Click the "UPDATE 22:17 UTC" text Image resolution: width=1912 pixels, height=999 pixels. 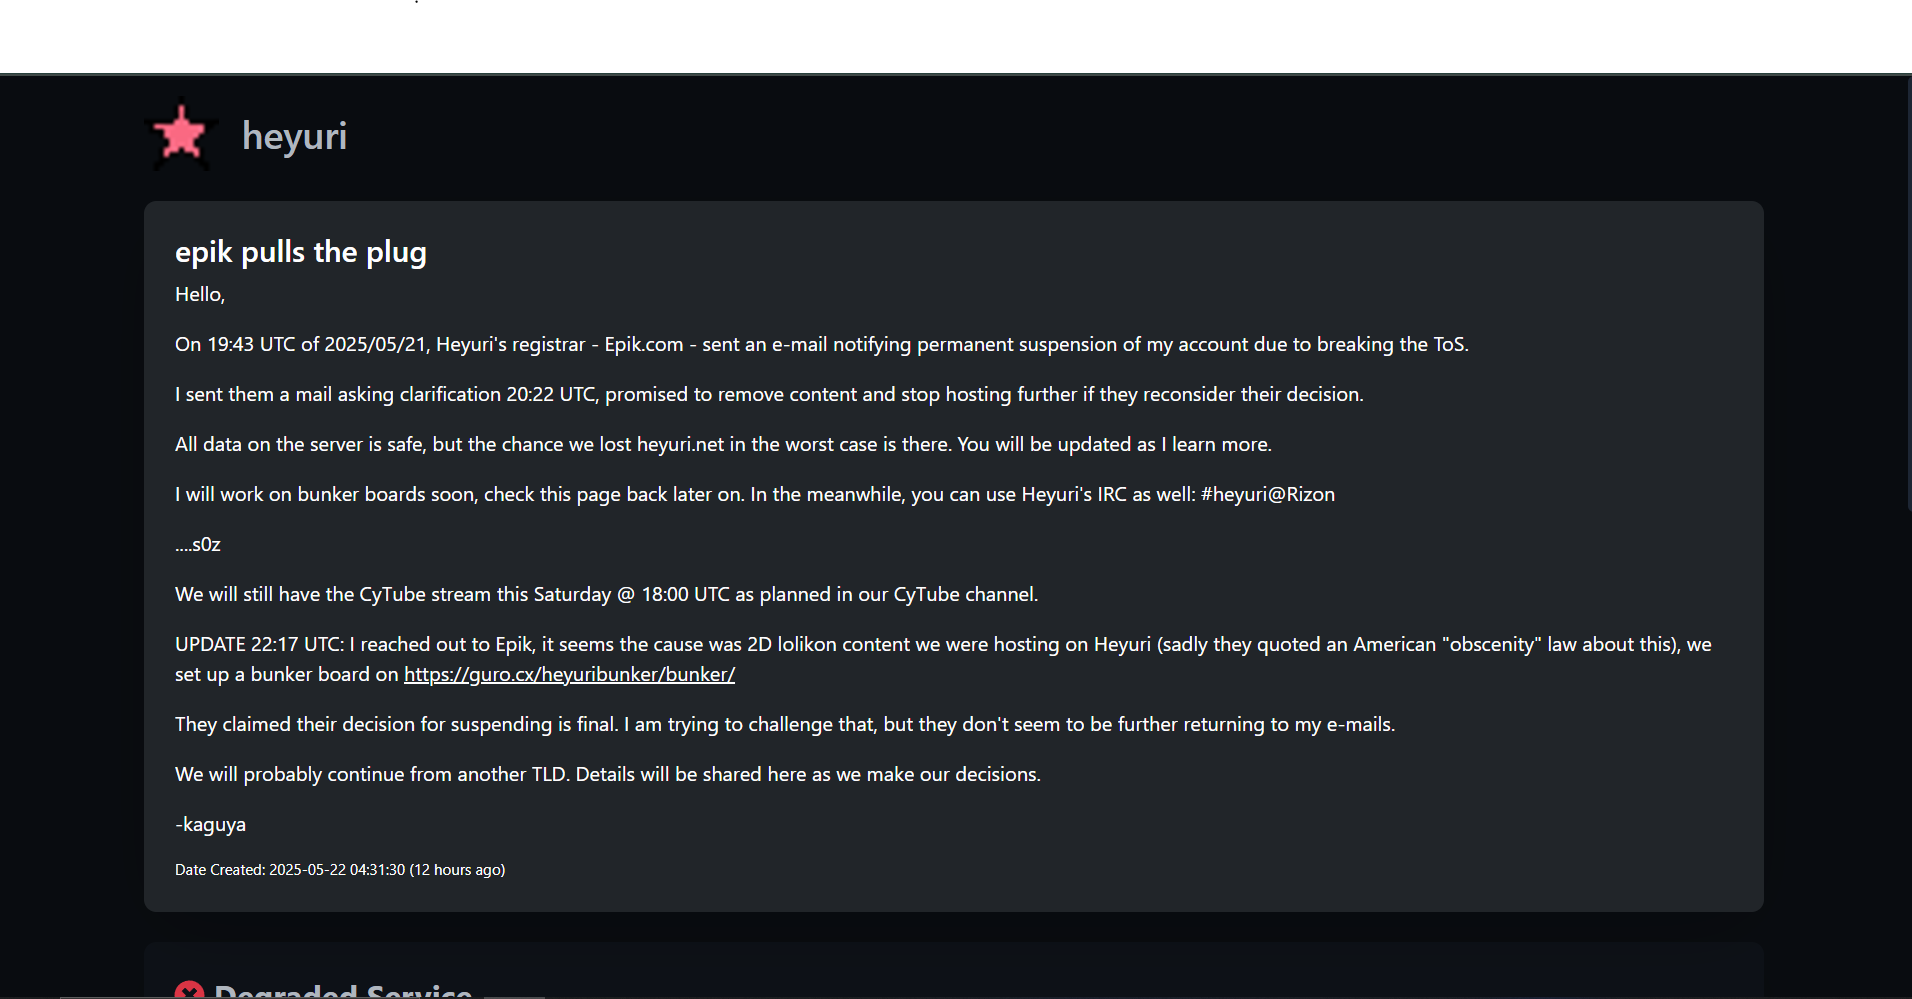click(259, 644)
